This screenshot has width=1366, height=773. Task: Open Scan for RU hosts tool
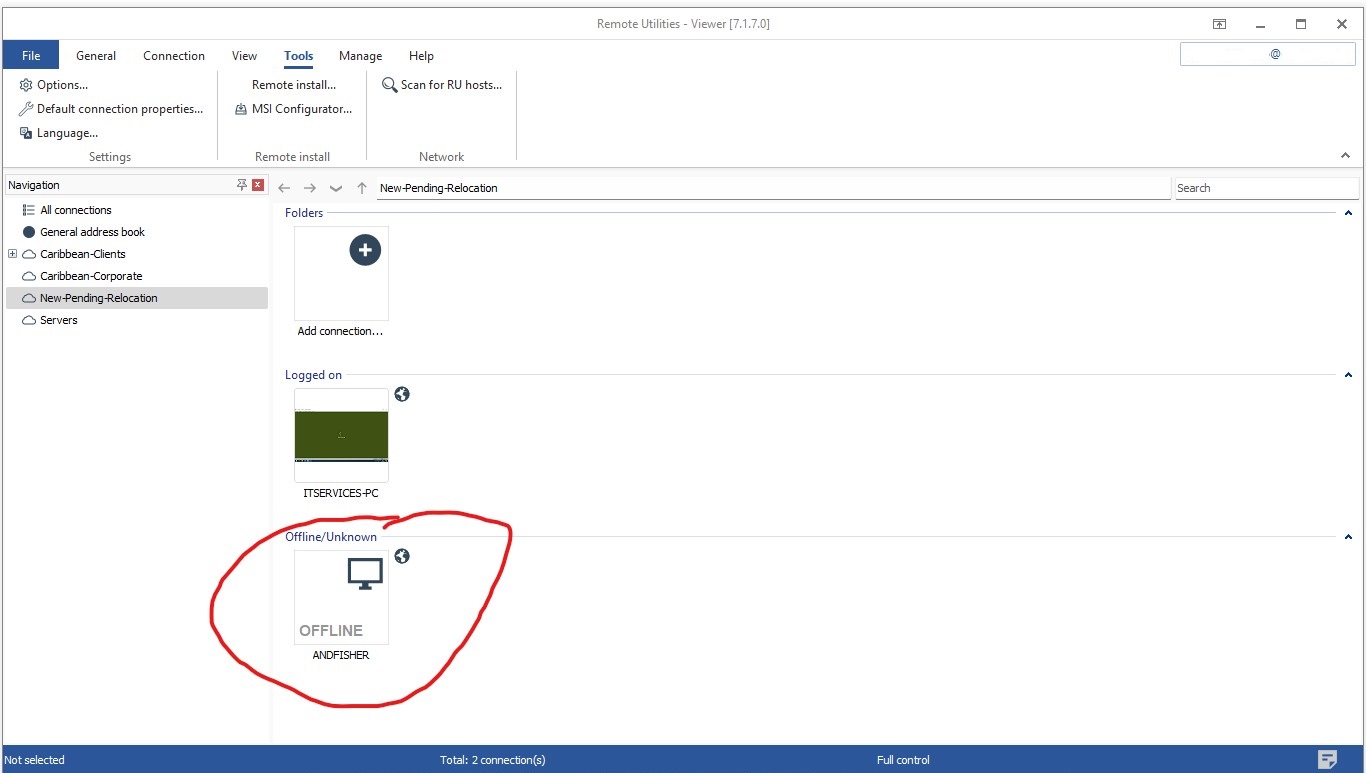point(442,85)
